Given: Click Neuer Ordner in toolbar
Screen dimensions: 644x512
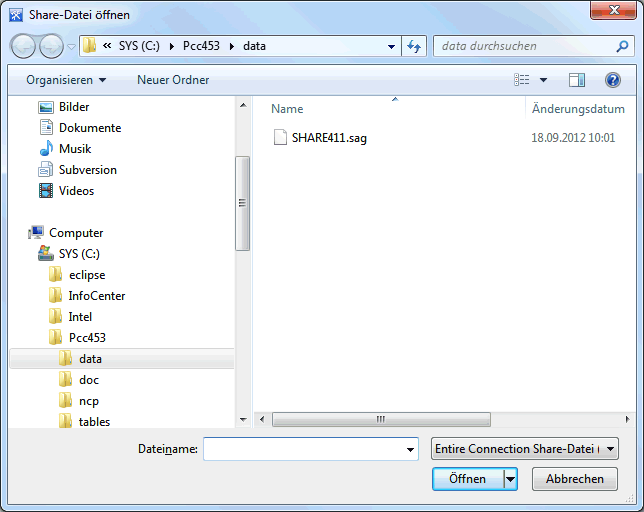Looking at the screenshot, I should (x=173, y=80).
